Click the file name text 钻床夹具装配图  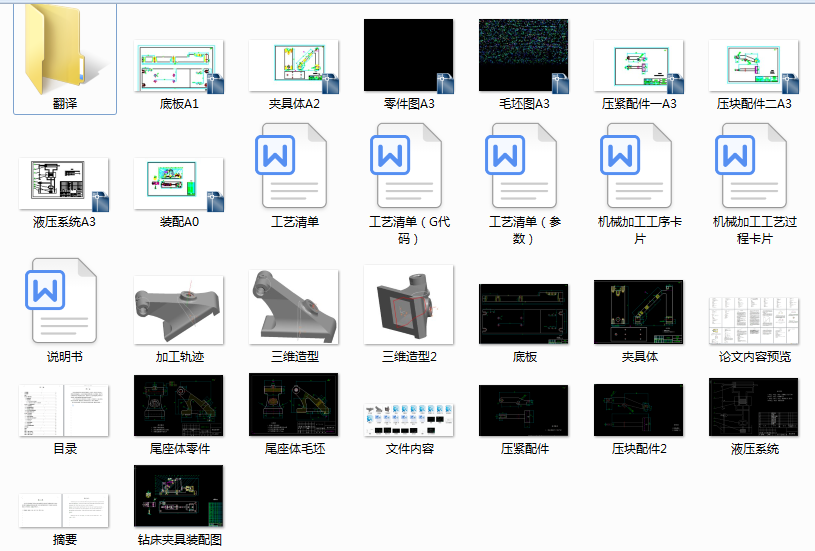[x=180, y=540]
